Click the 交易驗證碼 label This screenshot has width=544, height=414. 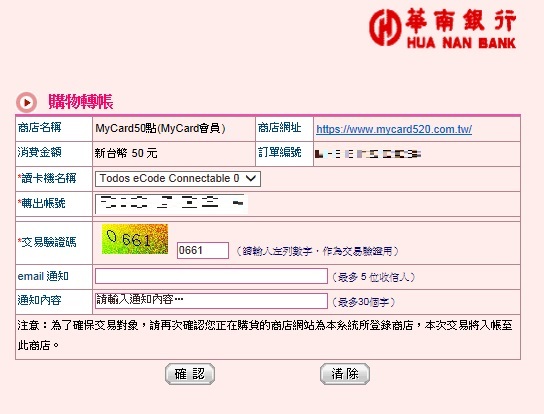[47, 242]
